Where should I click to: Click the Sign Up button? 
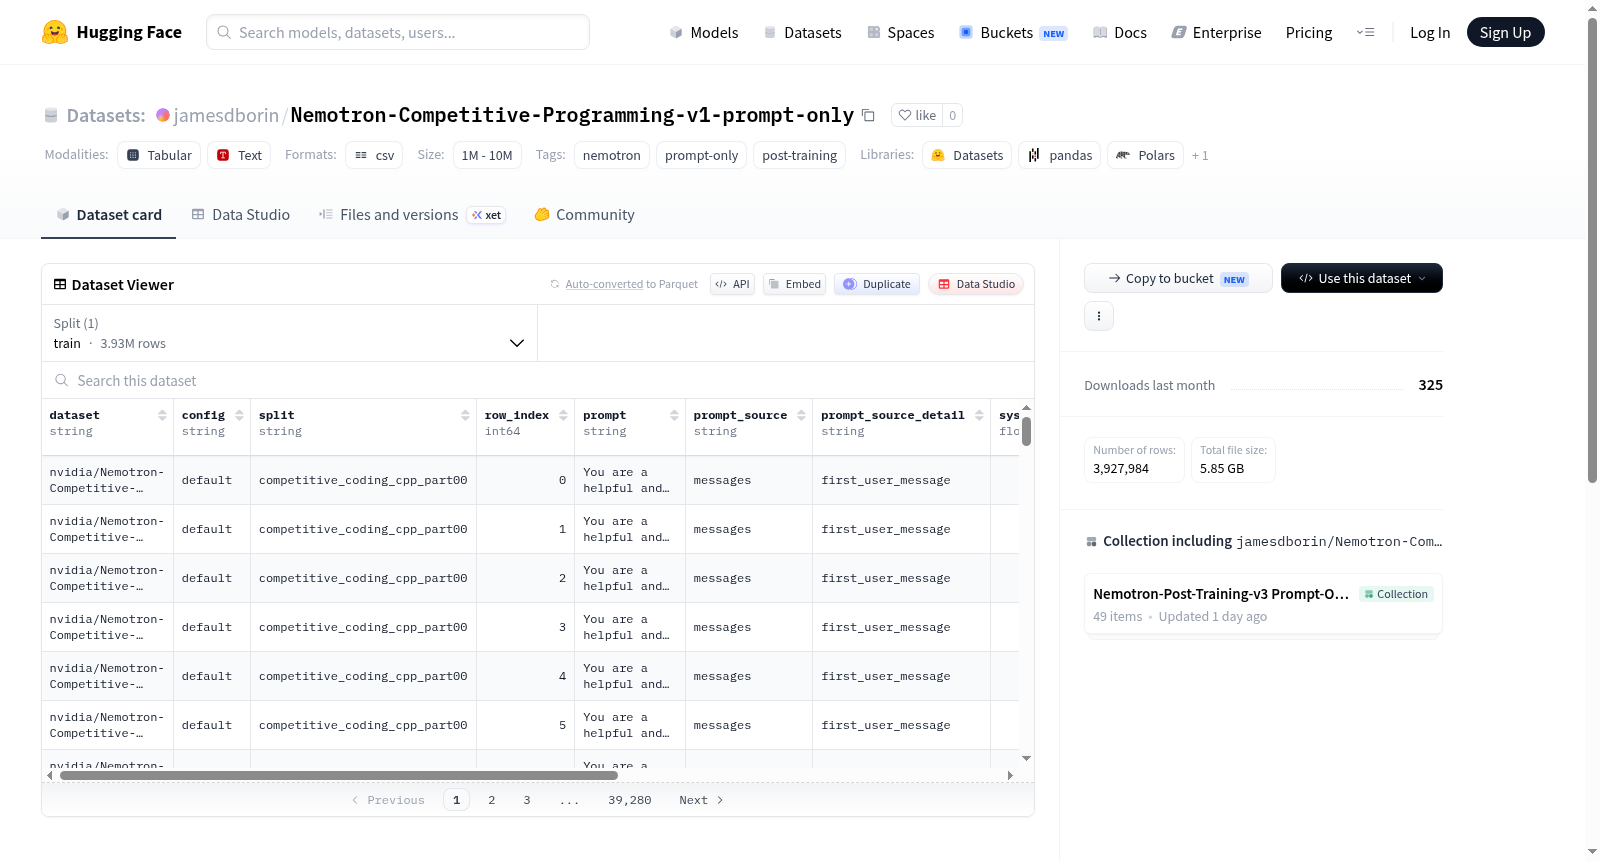point(1505,32)
